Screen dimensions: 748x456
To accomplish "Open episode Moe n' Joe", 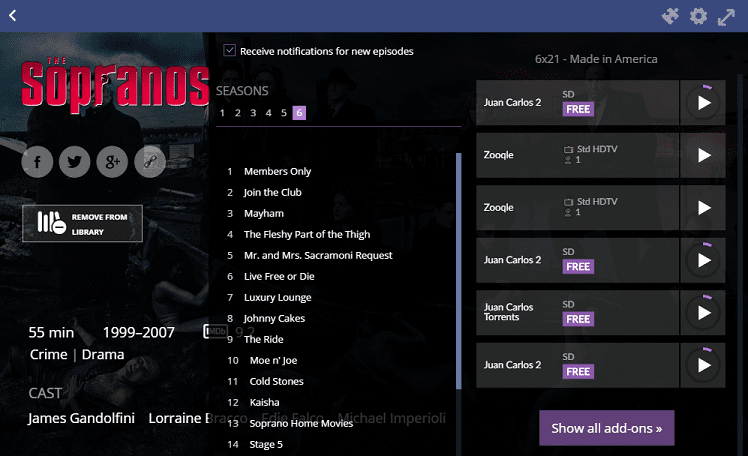I will pos(273,360).
